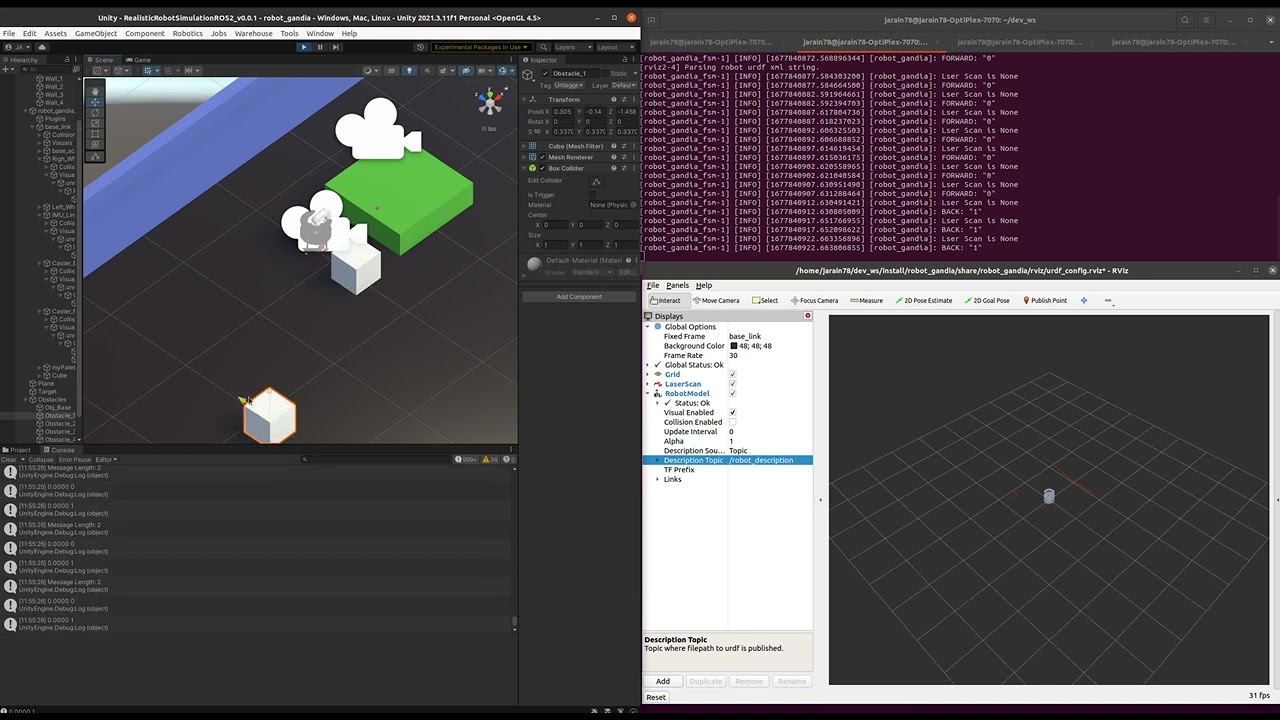Collapse the RobotModel display in RViz
The height and width of the screenshot is (720, 1280).
(x=648, y=393)
